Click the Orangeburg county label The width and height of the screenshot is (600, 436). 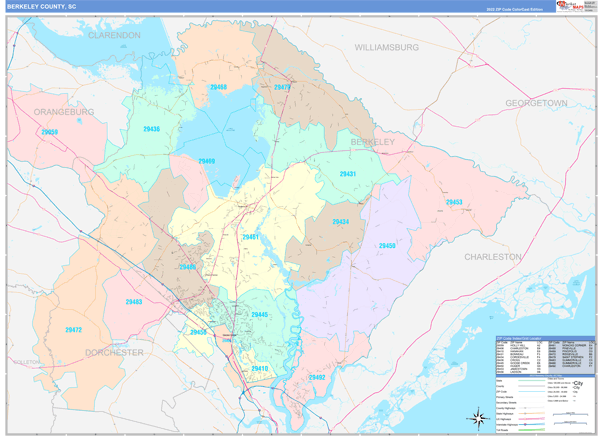point(62,111)
